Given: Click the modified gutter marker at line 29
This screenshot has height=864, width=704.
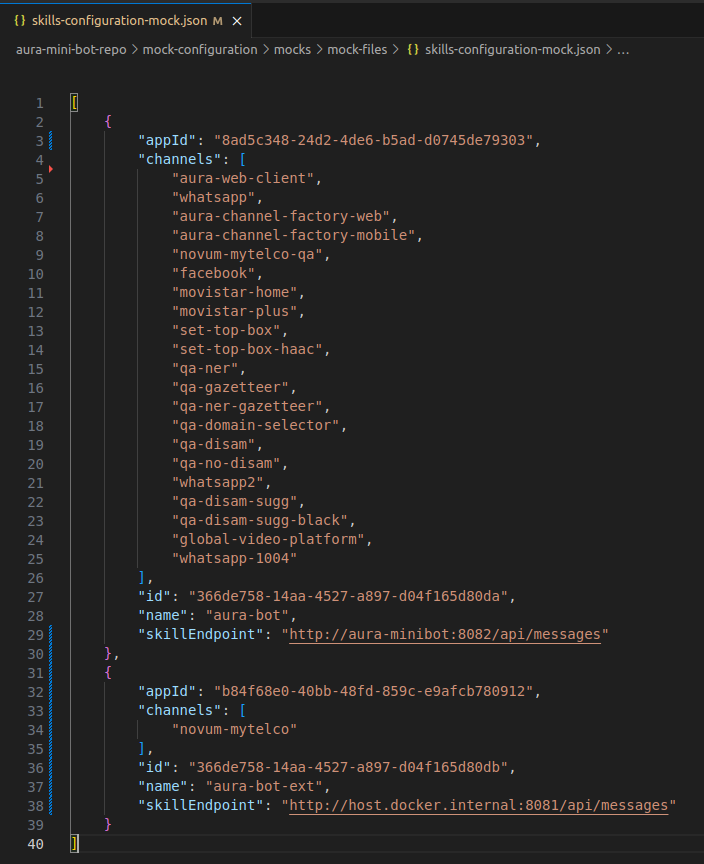Looking at the screenshot, I should pyautogui.click(x=51, y=634).
